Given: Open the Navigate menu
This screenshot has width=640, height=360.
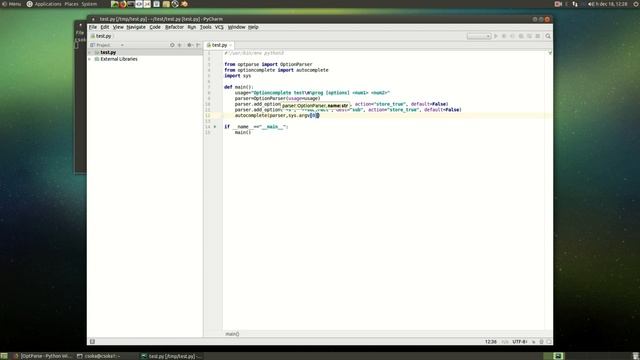Looking at the screenshot, I should (136, 27).
